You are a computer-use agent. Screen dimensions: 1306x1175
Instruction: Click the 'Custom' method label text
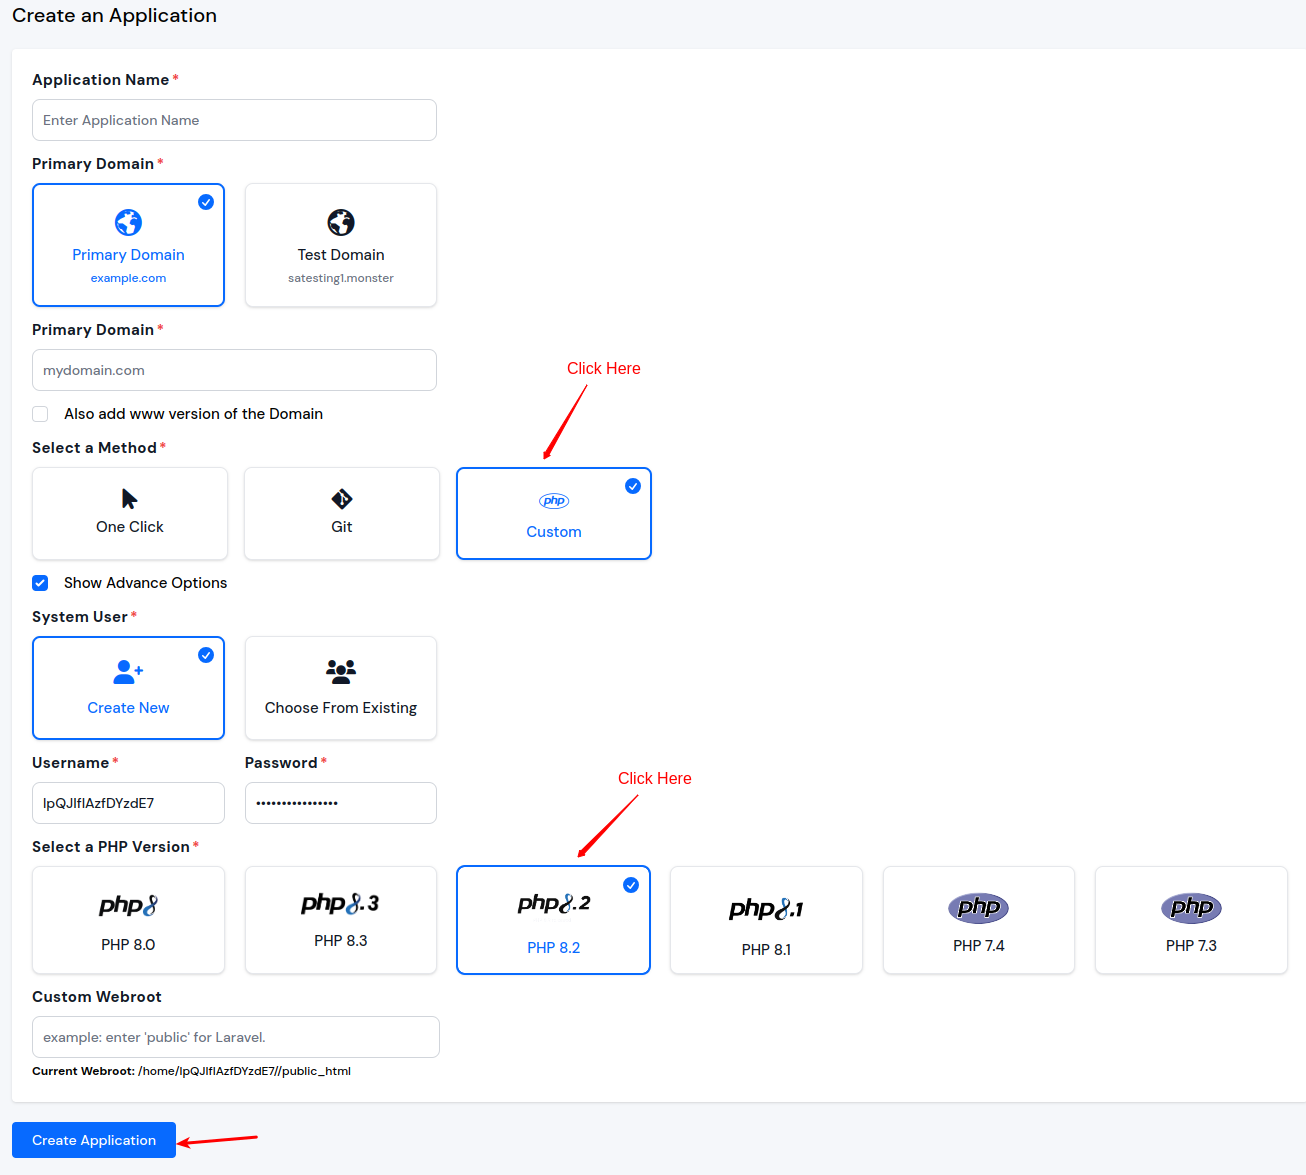[x=554, y=532]
